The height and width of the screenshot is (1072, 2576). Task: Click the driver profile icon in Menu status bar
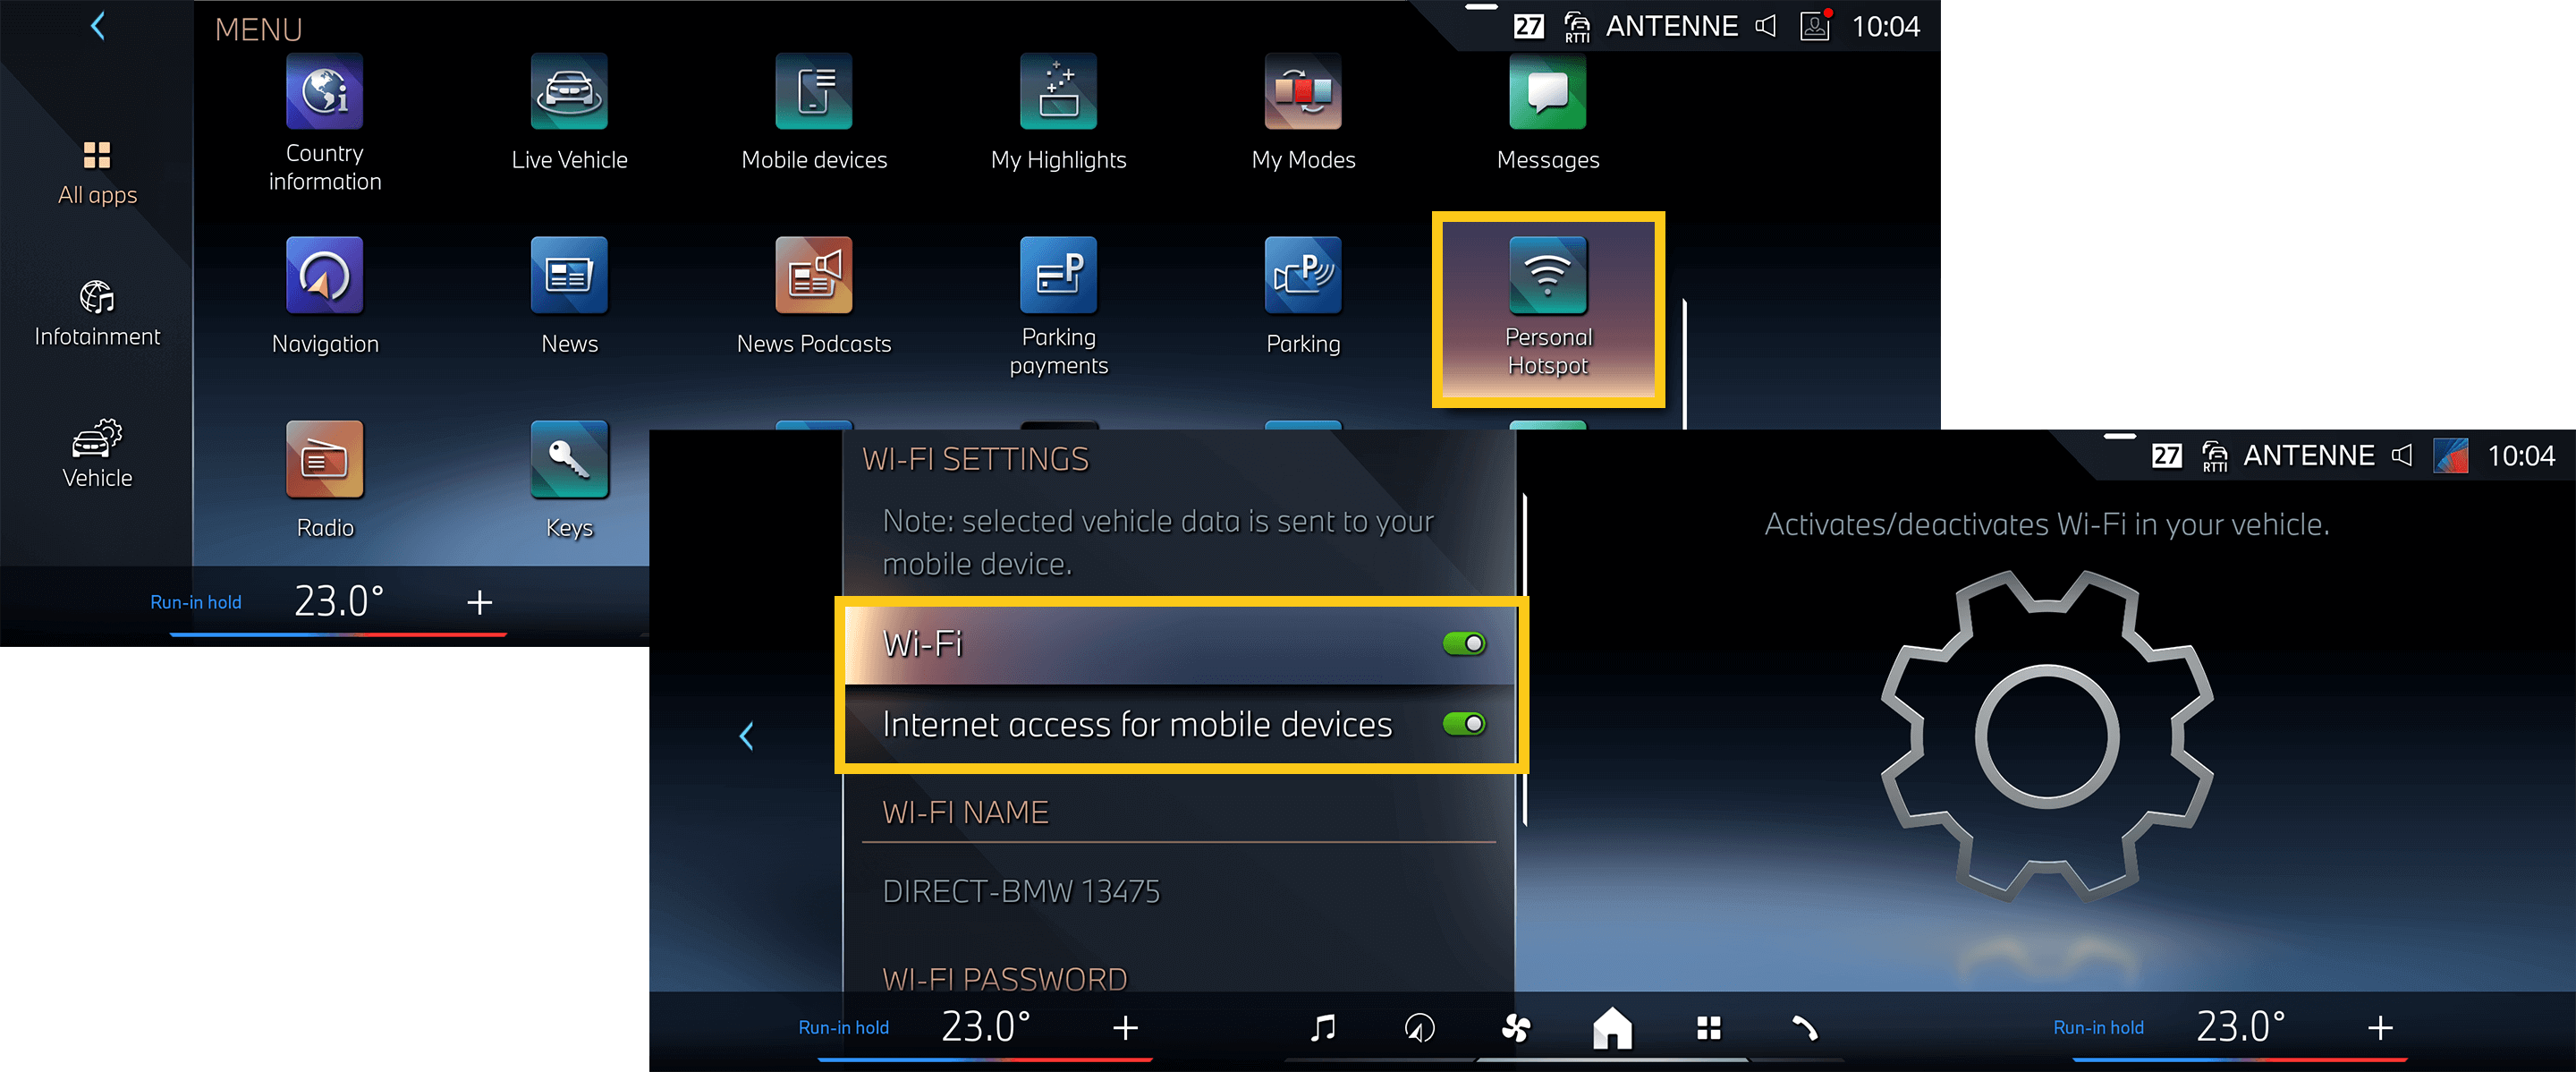tap(1816, 25)
